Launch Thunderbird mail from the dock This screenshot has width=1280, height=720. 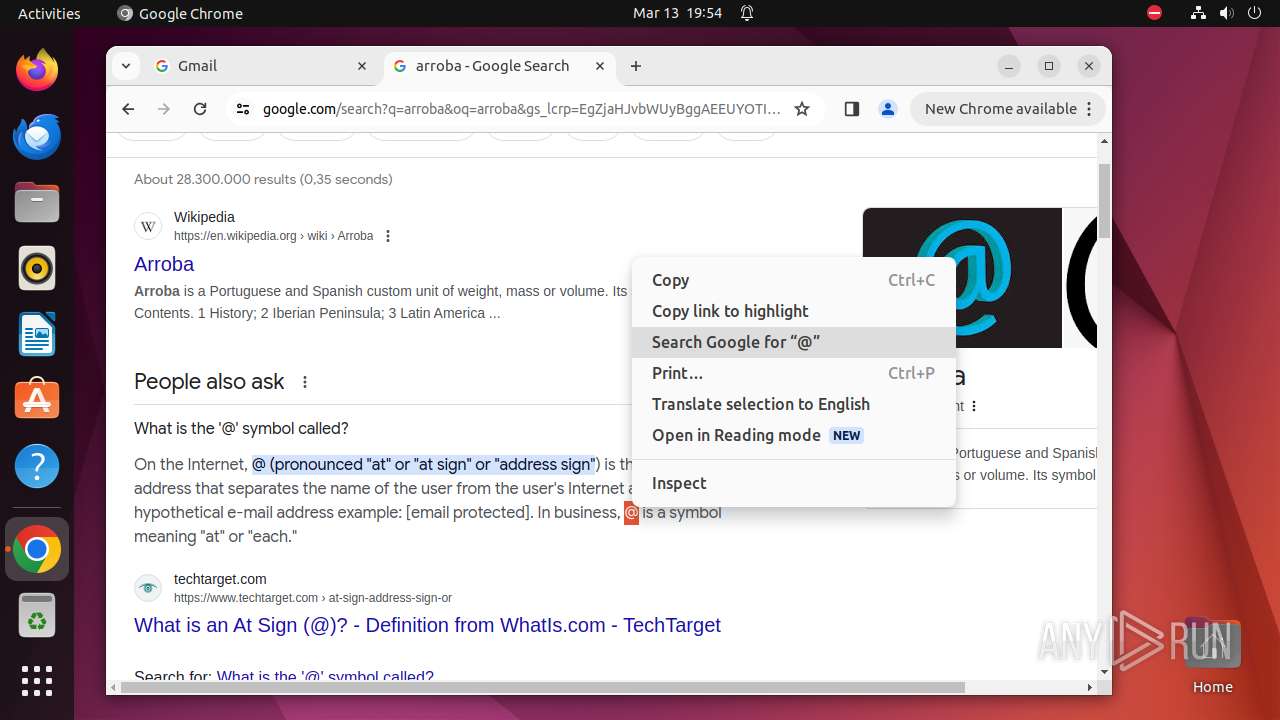(x=37, y=137)
